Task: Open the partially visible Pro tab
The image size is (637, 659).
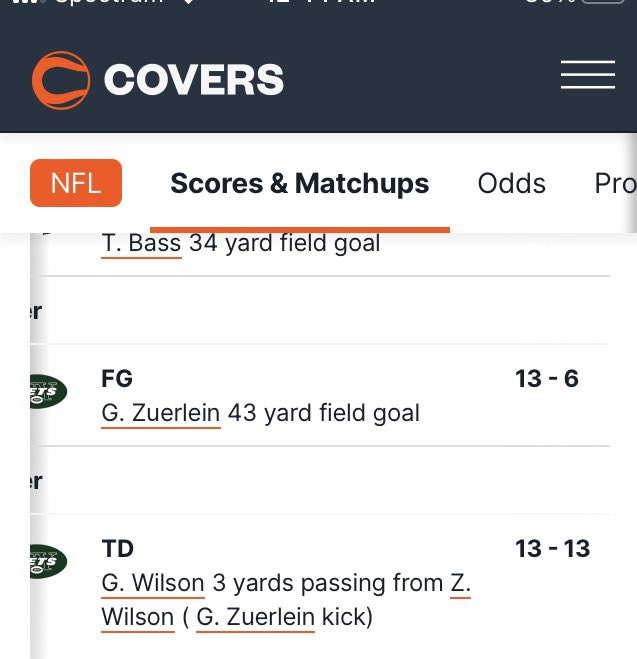Action: tap(614, 184)
